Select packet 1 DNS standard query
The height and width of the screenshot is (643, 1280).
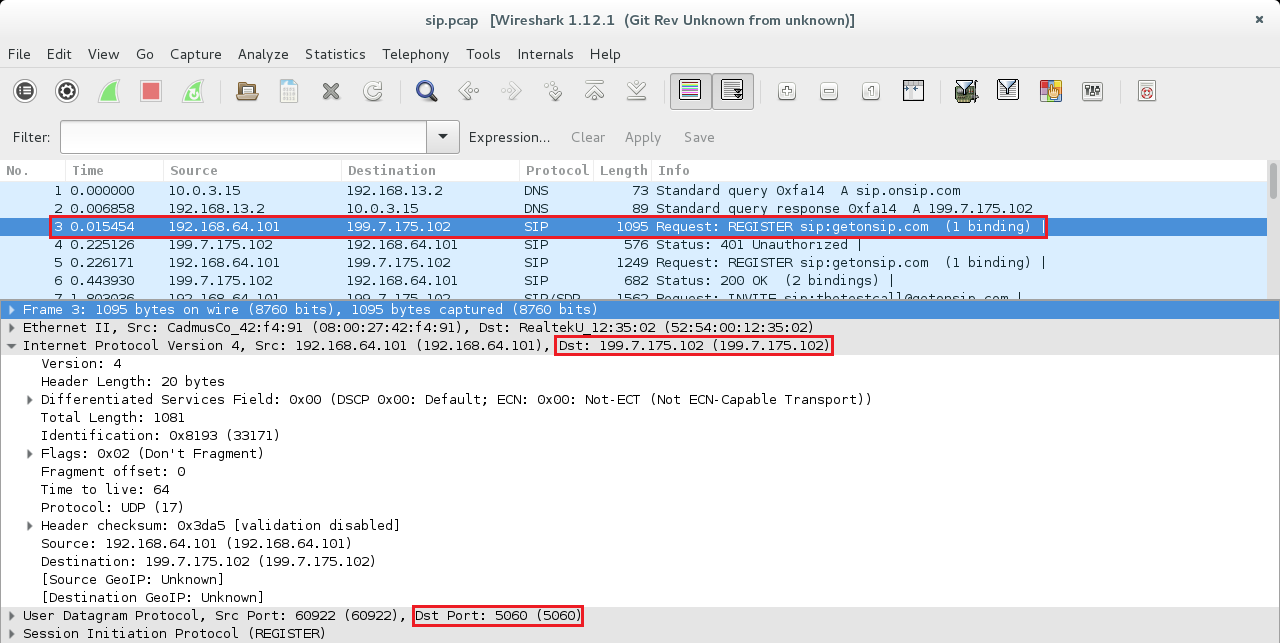coord(633,191)
